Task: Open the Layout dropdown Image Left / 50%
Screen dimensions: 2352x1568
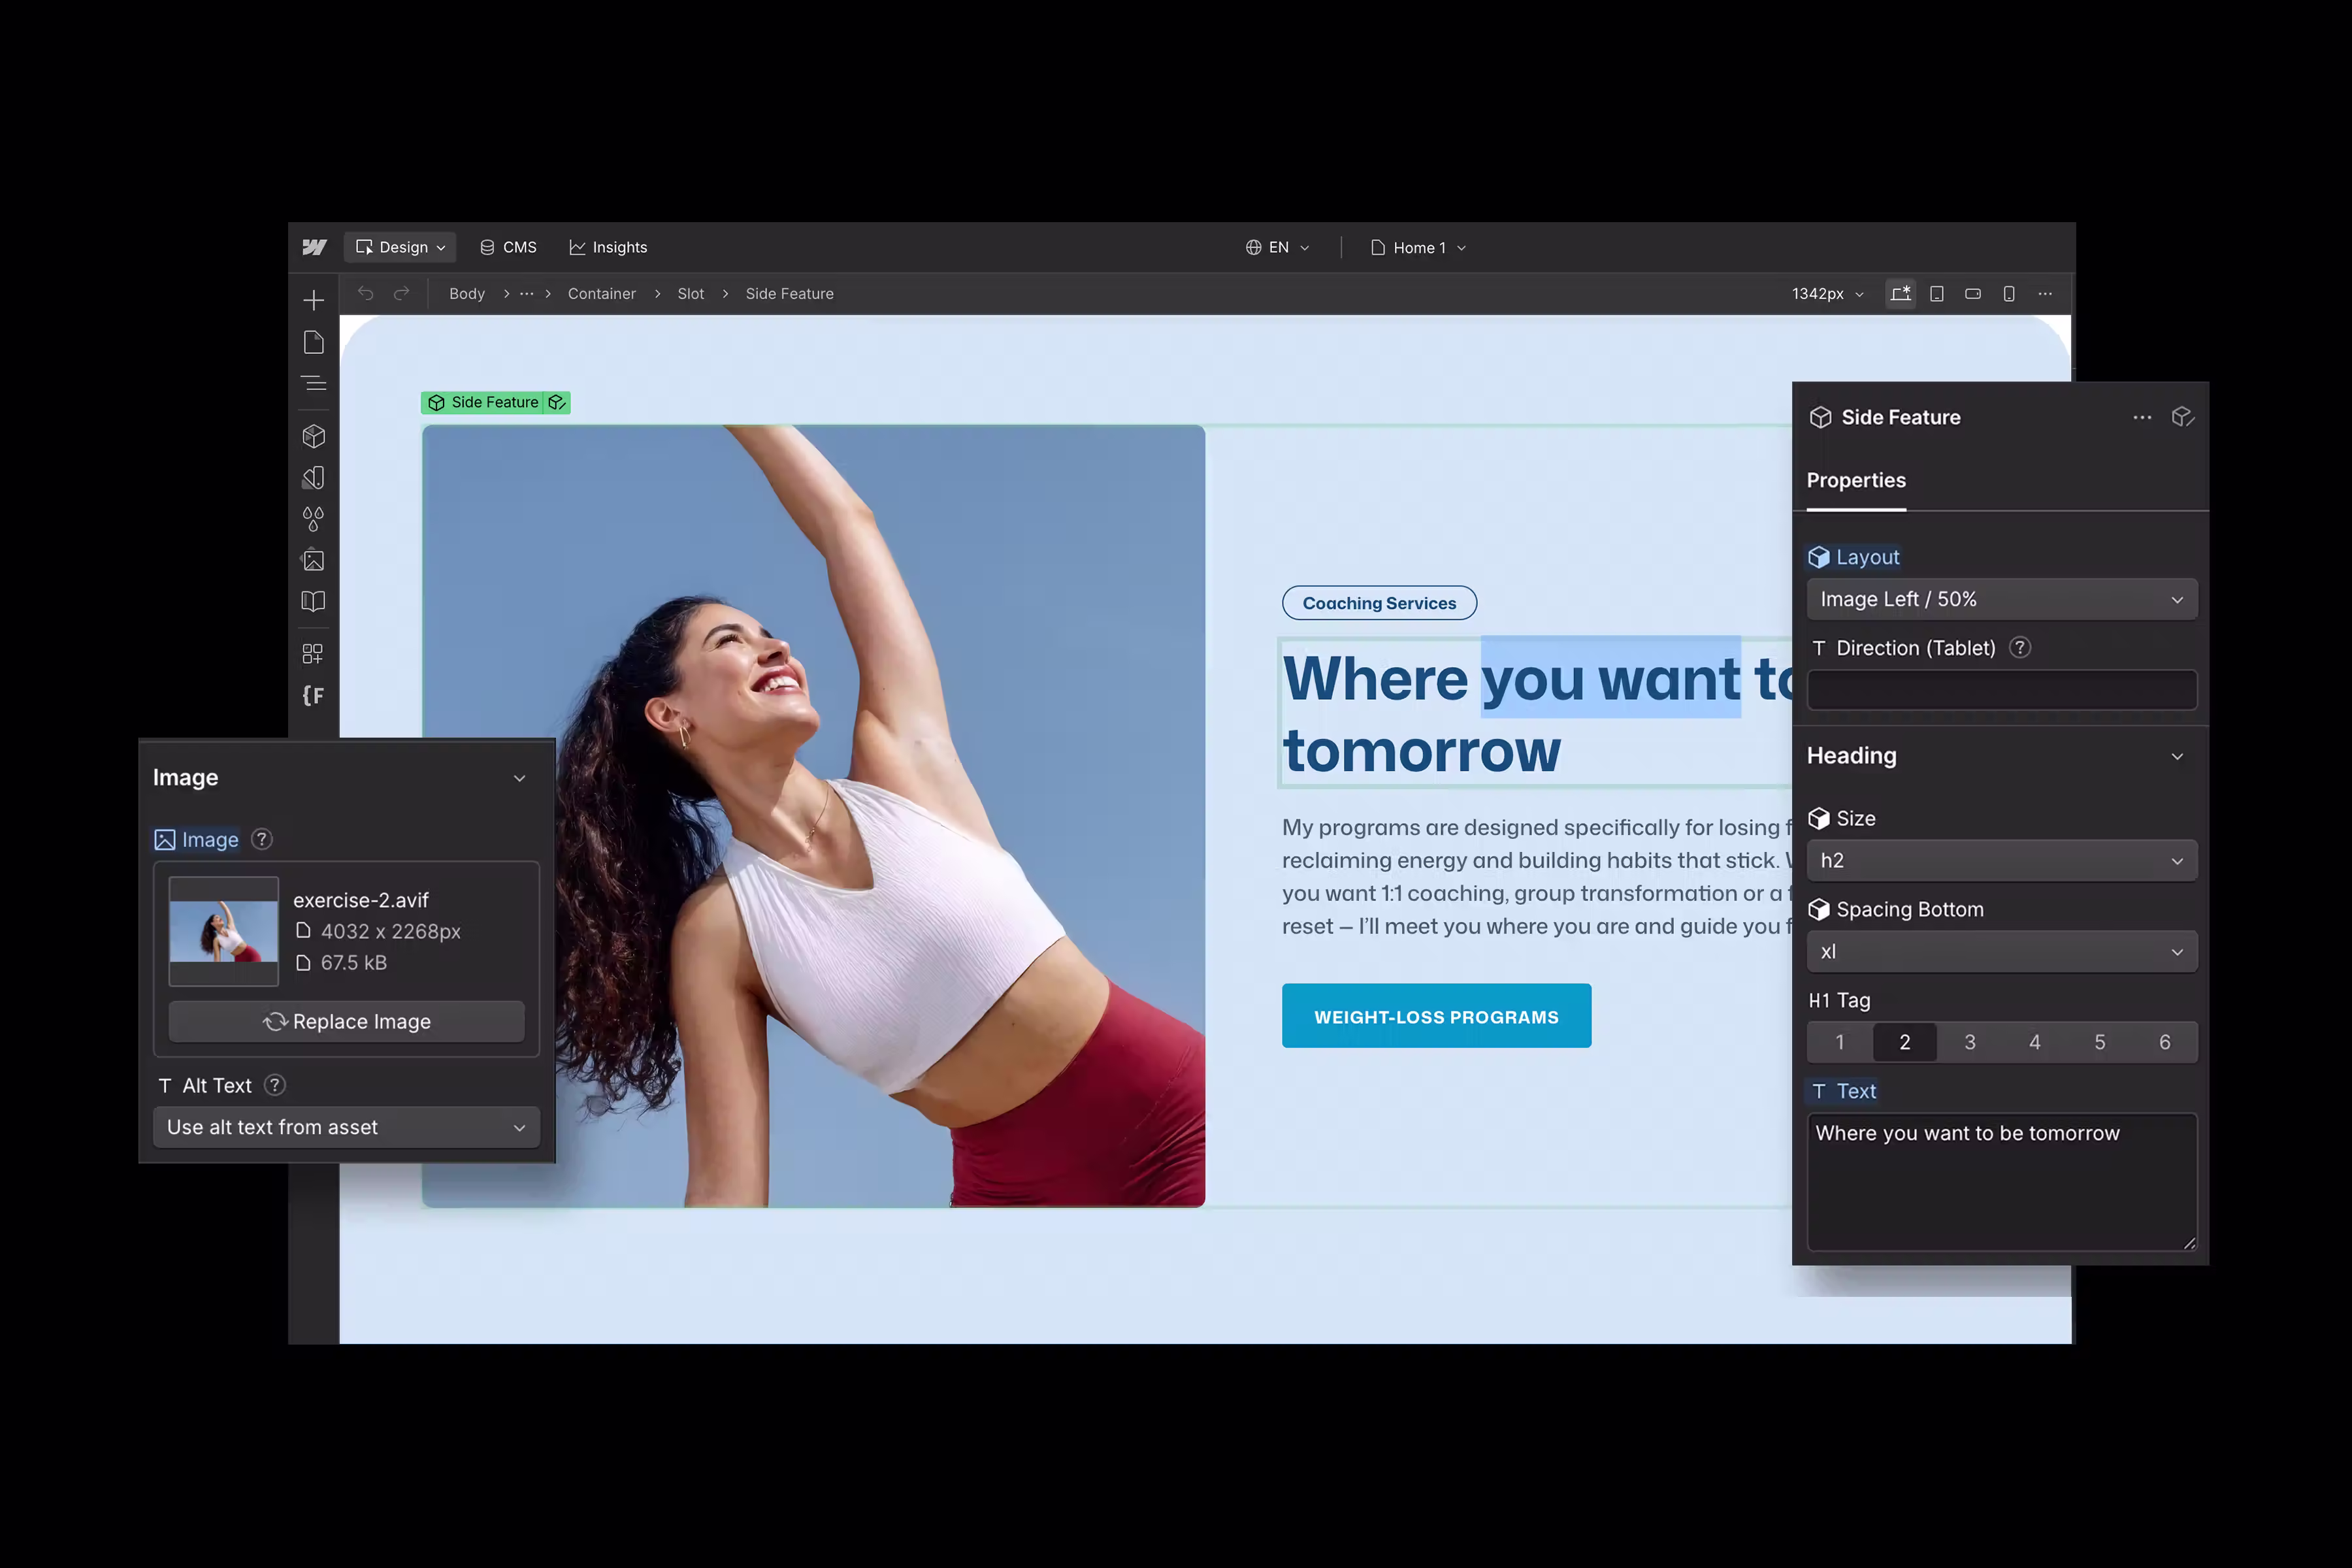Action: click(2001, 599)
